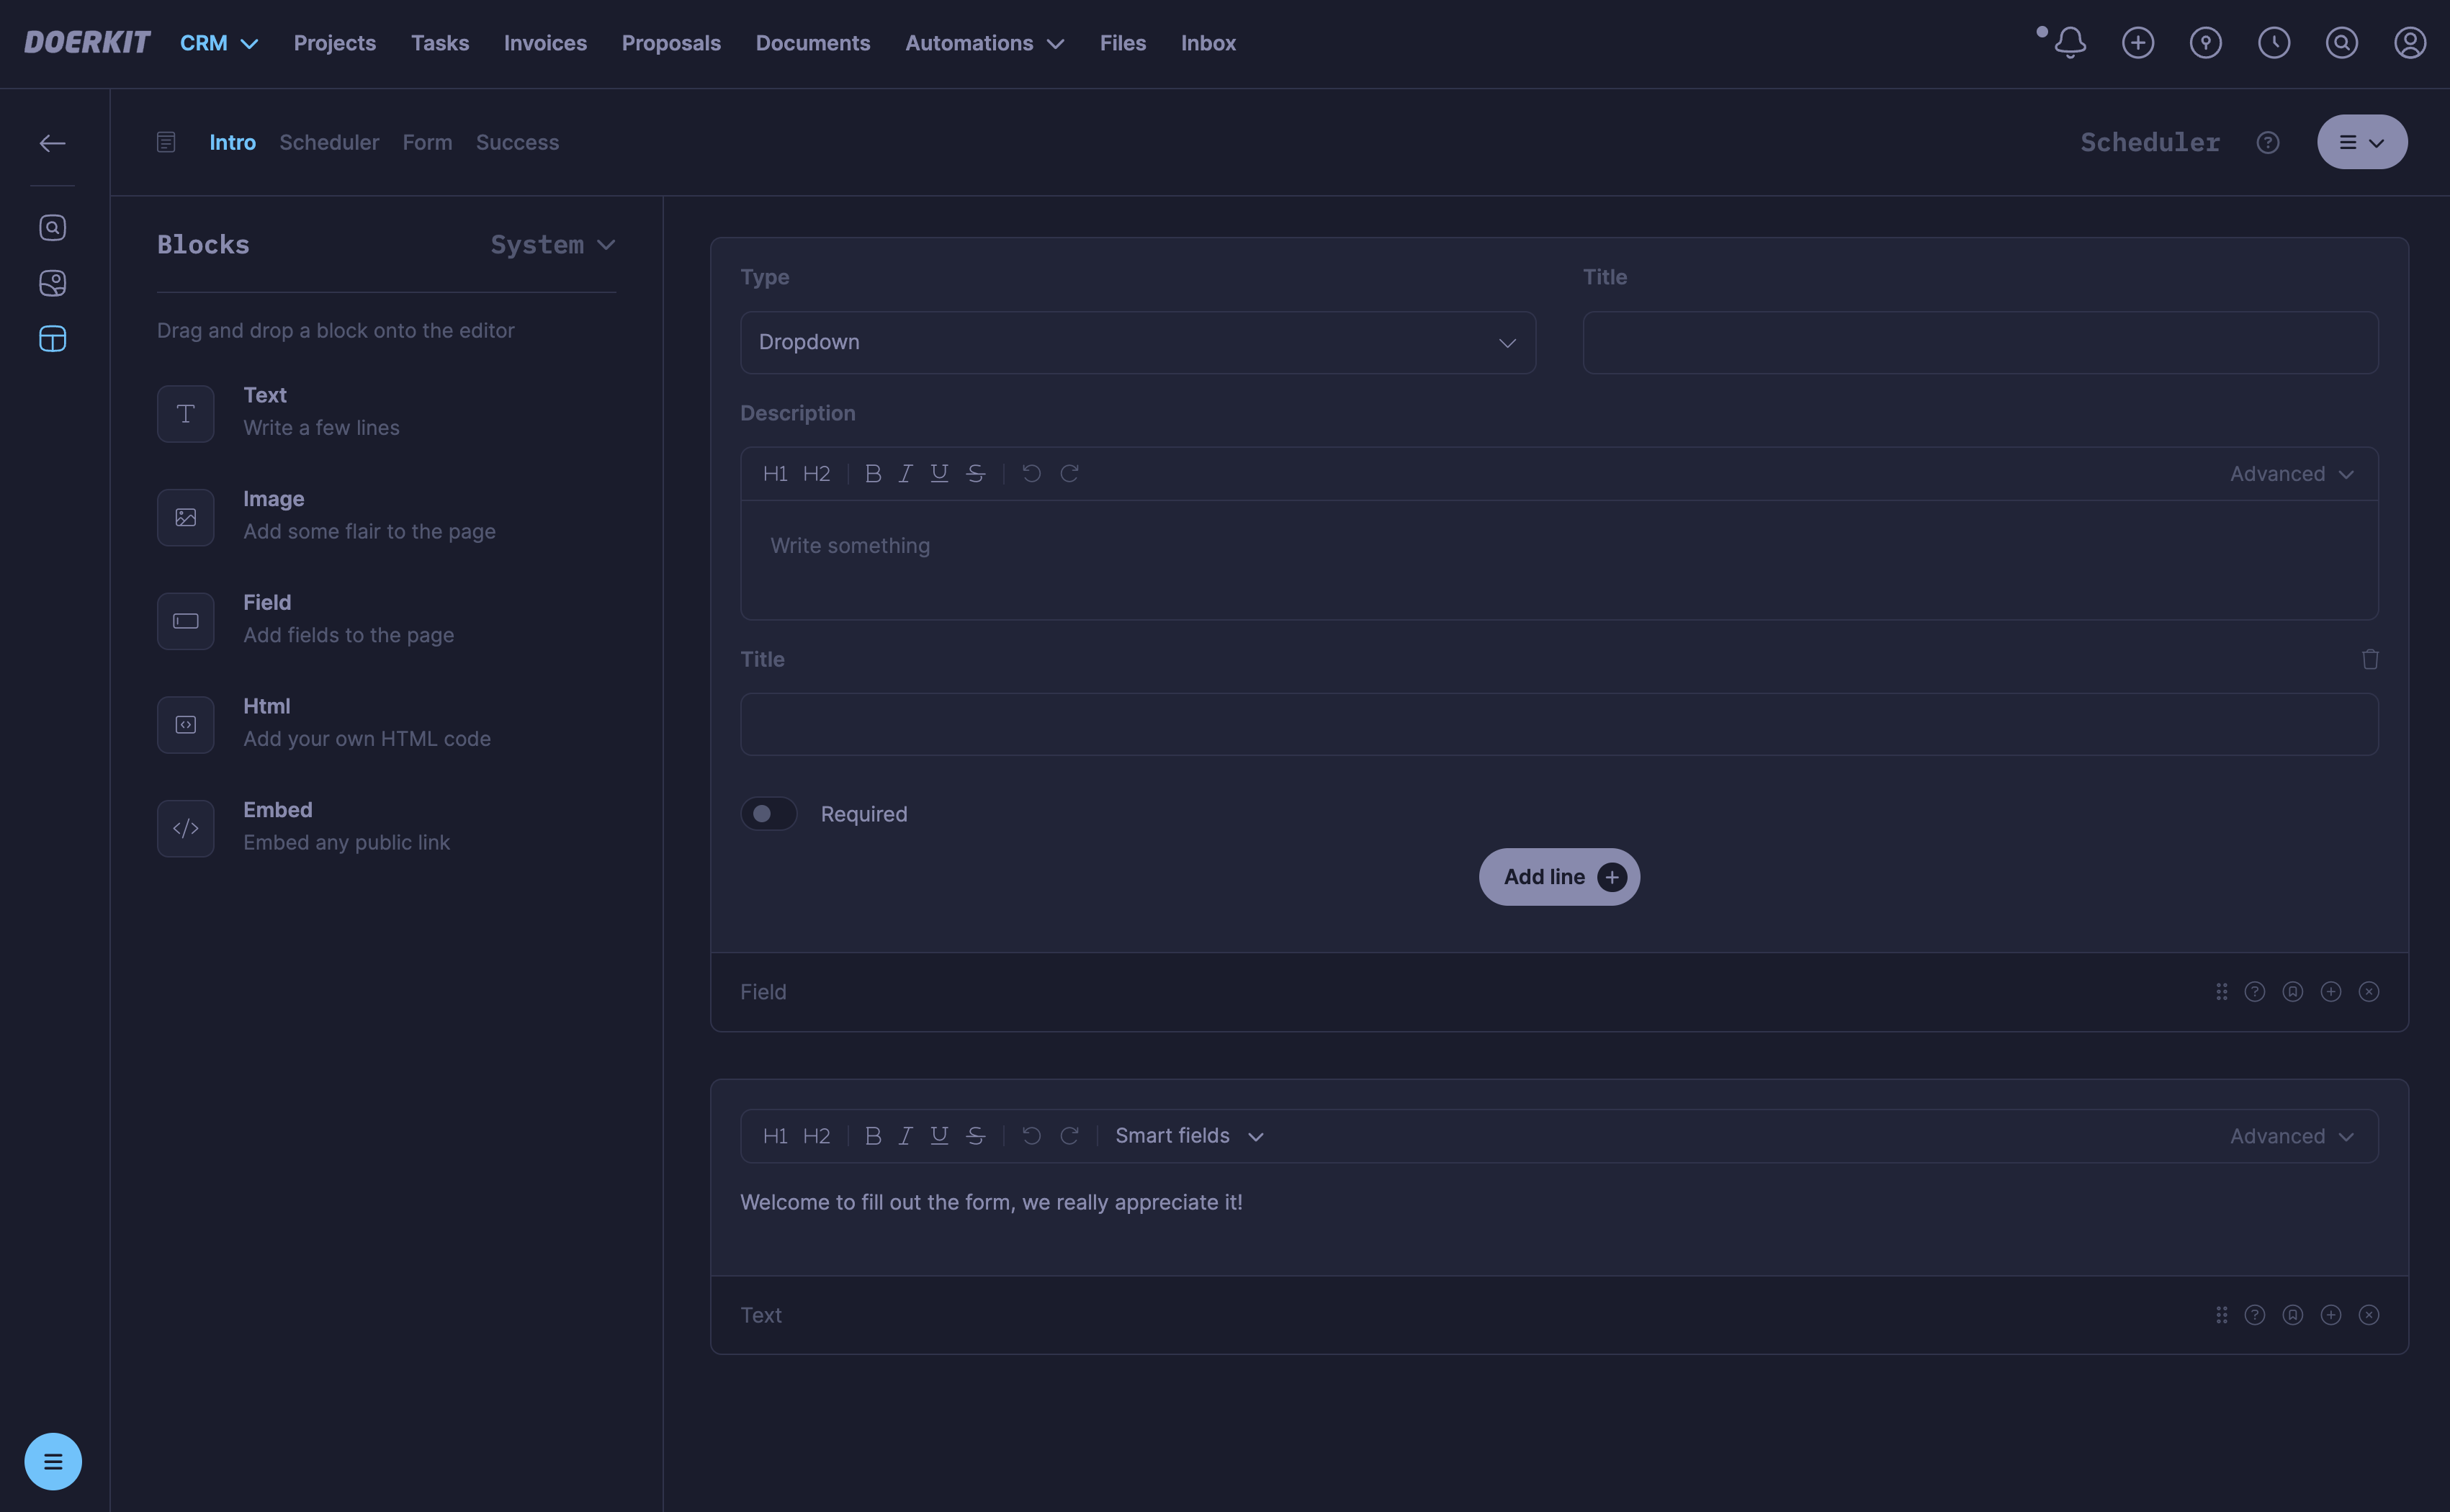The width and height of the screenshot is (2450, 1512).
Task: Switch to the Scheduler tab
Action: pyautogui.click(x=329, y=143)
